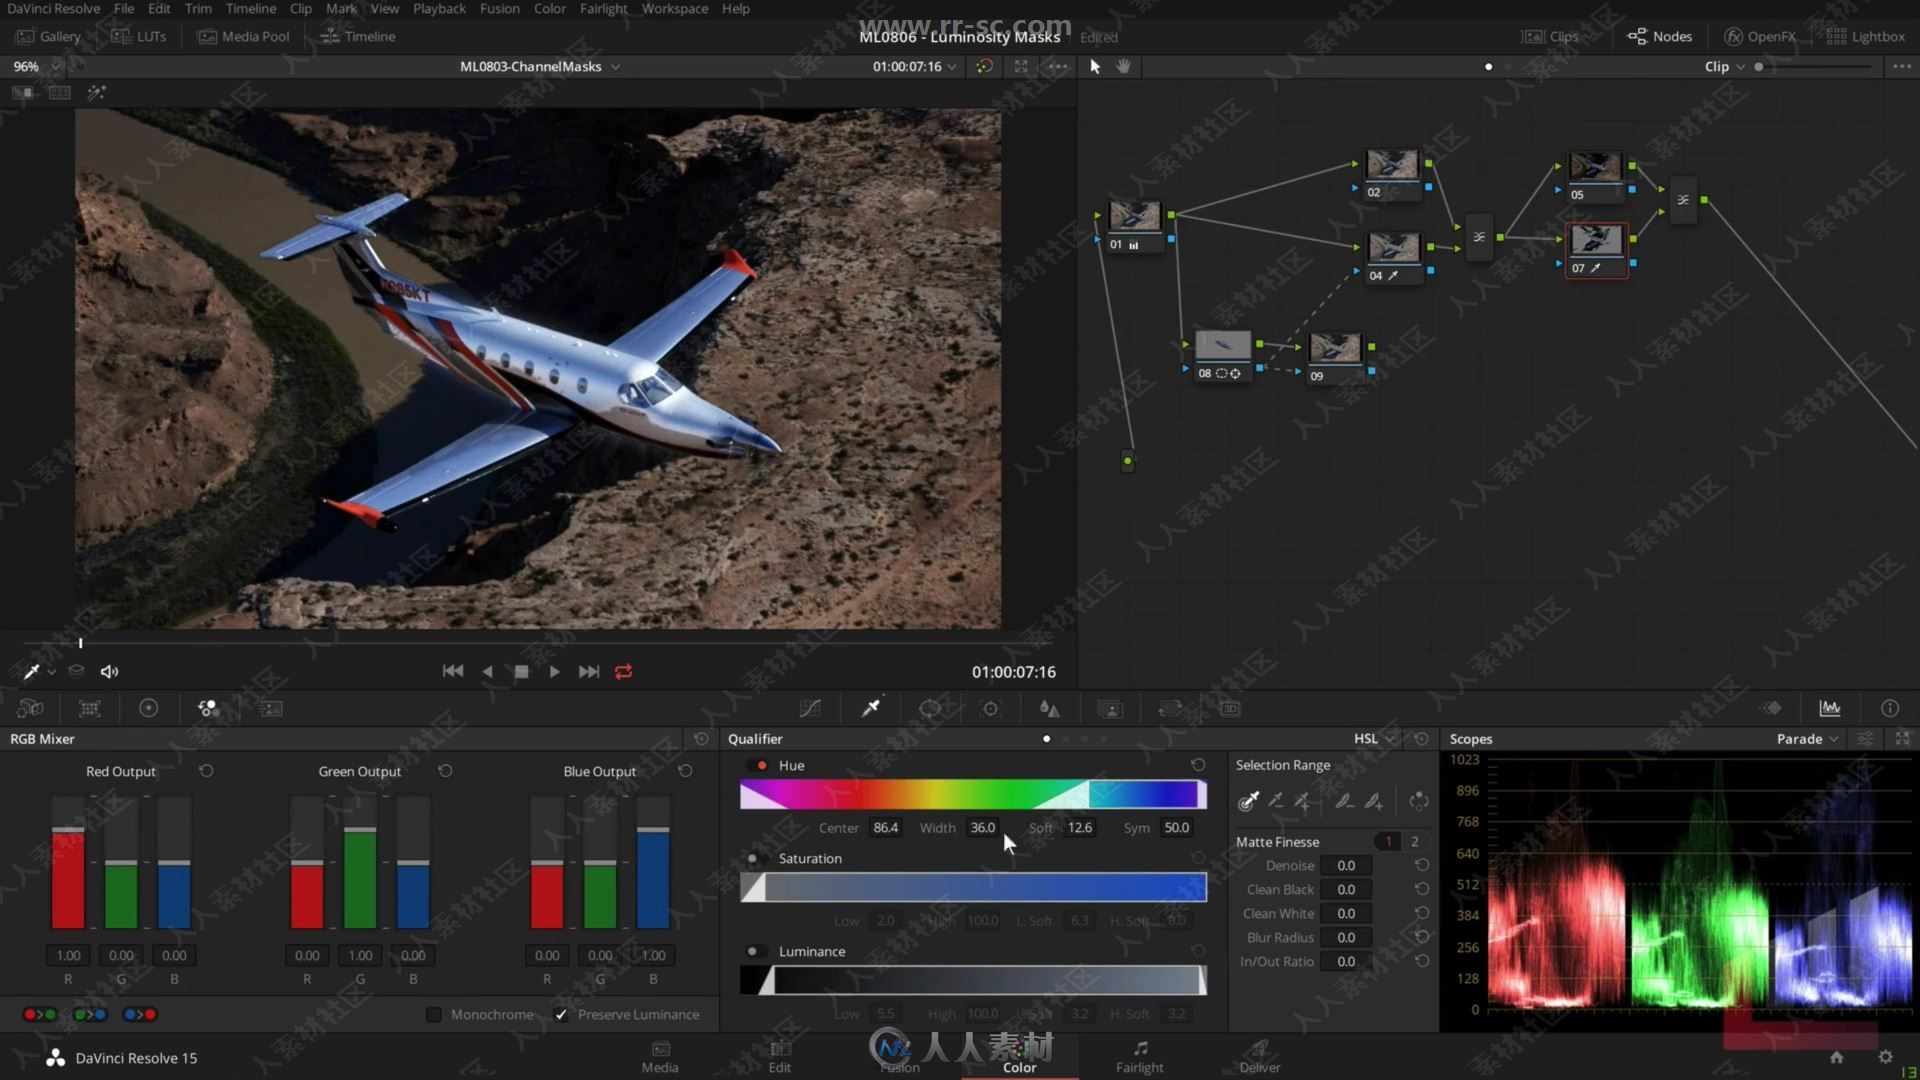
Task: Open the Blur palette icon
Action: [x=1049, y=708]
